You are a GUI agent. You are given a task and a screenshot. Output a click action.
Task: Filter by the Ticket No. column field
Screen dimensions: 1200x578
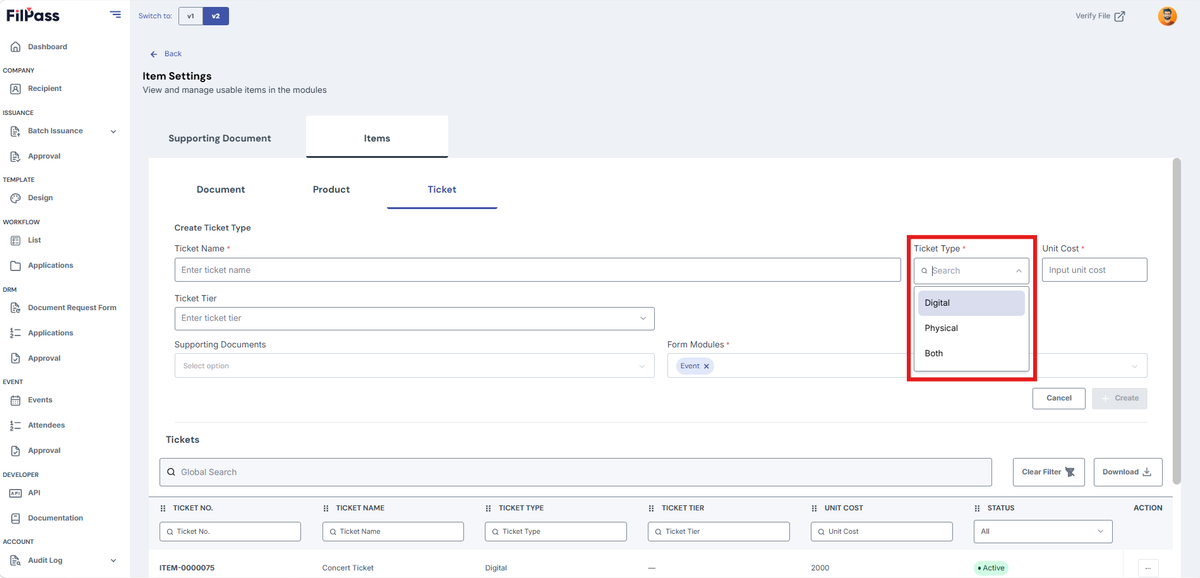(230, 532)
